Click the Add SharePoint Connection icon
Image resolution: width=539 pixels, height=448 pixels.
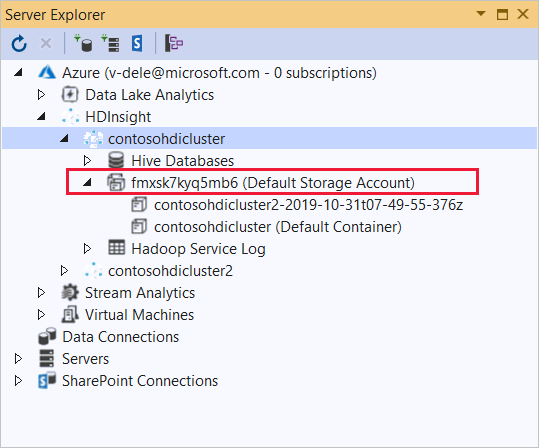137,44
